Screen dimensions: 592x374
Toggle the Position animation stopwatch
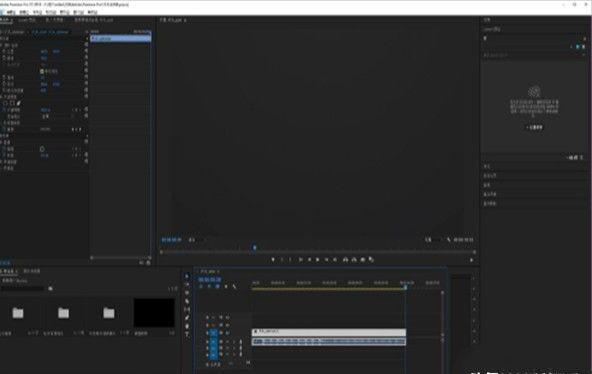[x=4, y=51]
